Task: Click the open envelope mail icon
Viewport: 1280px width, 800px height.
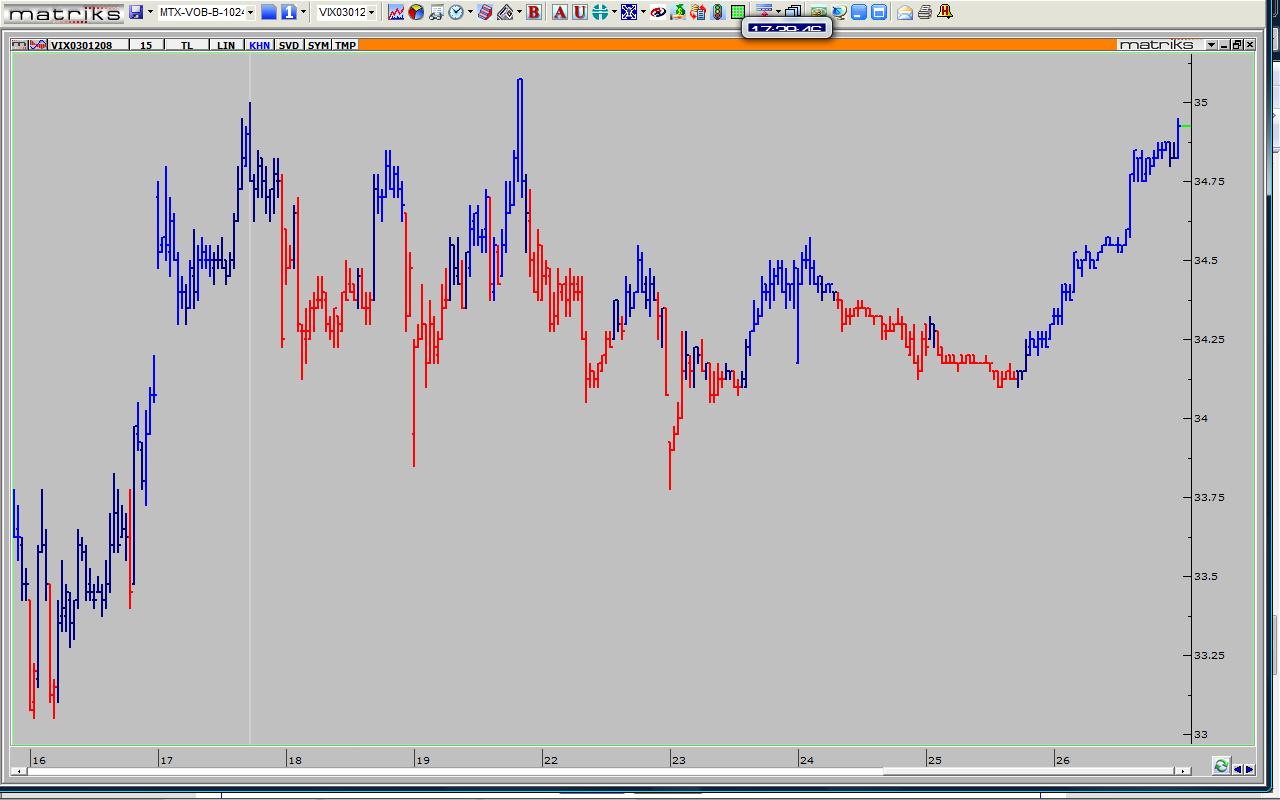Action: click(x=904, y=12)
